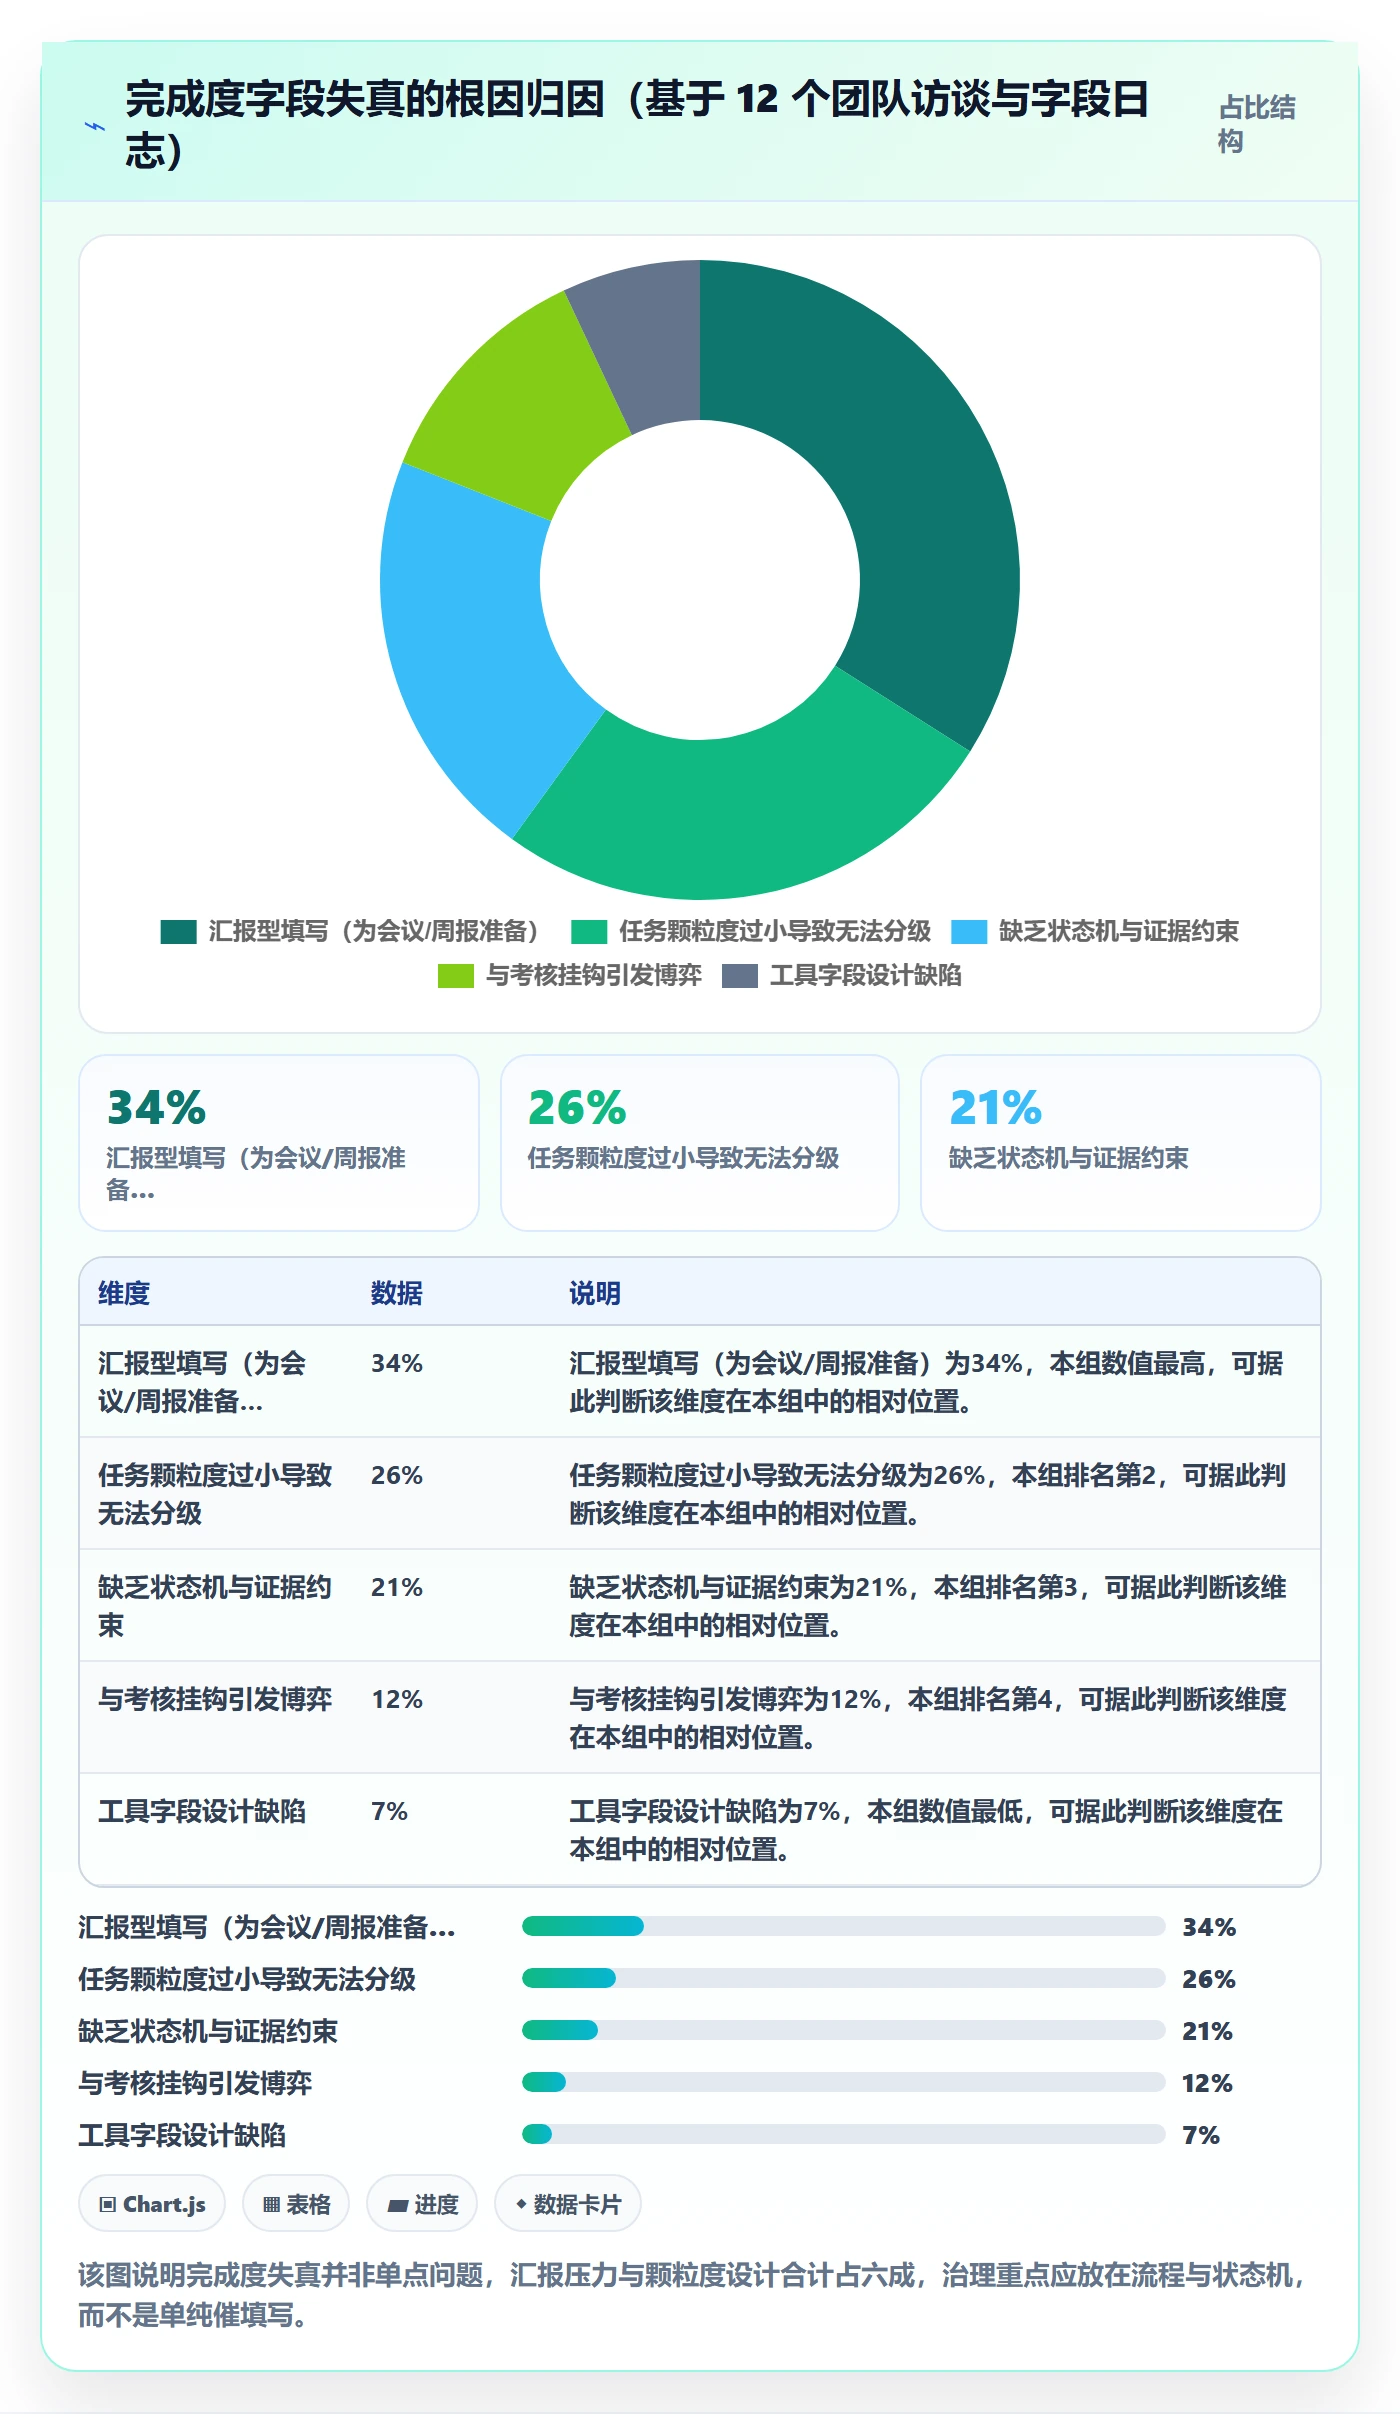Viewport: 1400px width, 2414px height.
Task: Select the 34% table cell
Action: click(x=397, y=1363)
